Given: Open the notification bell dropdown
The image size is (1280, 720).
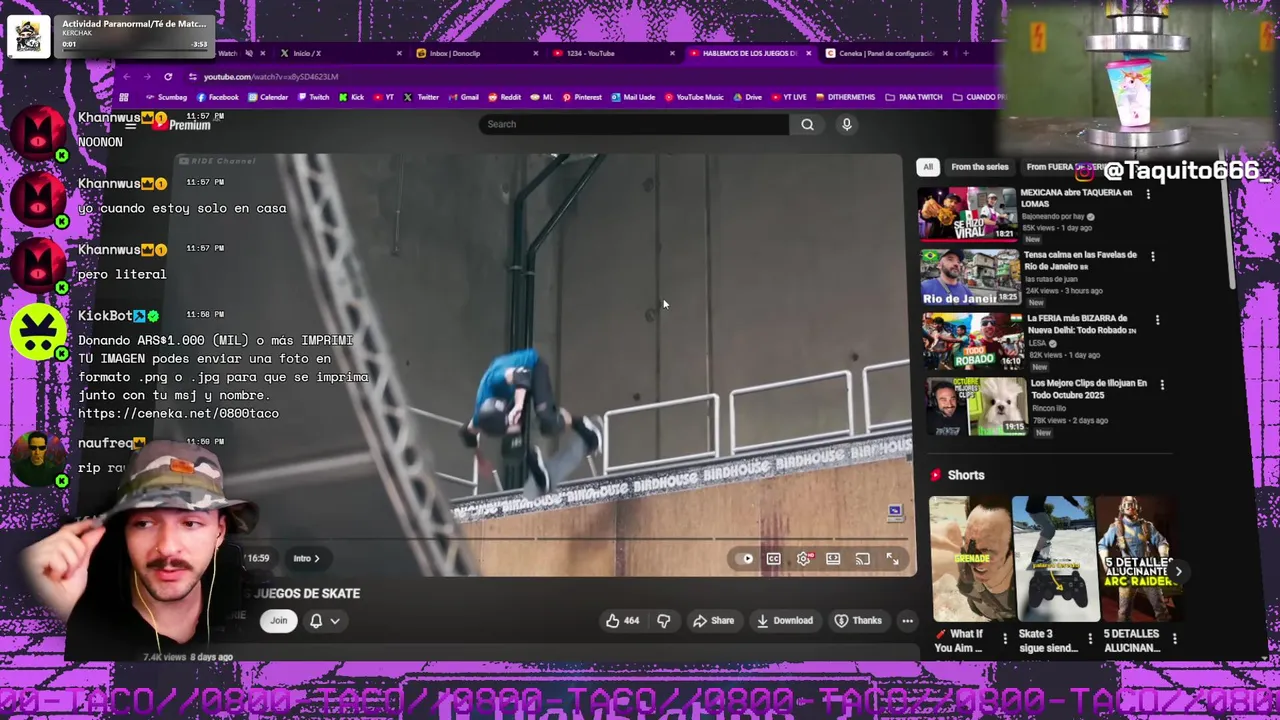Looking at the screenshot, I should click(324, 620).
